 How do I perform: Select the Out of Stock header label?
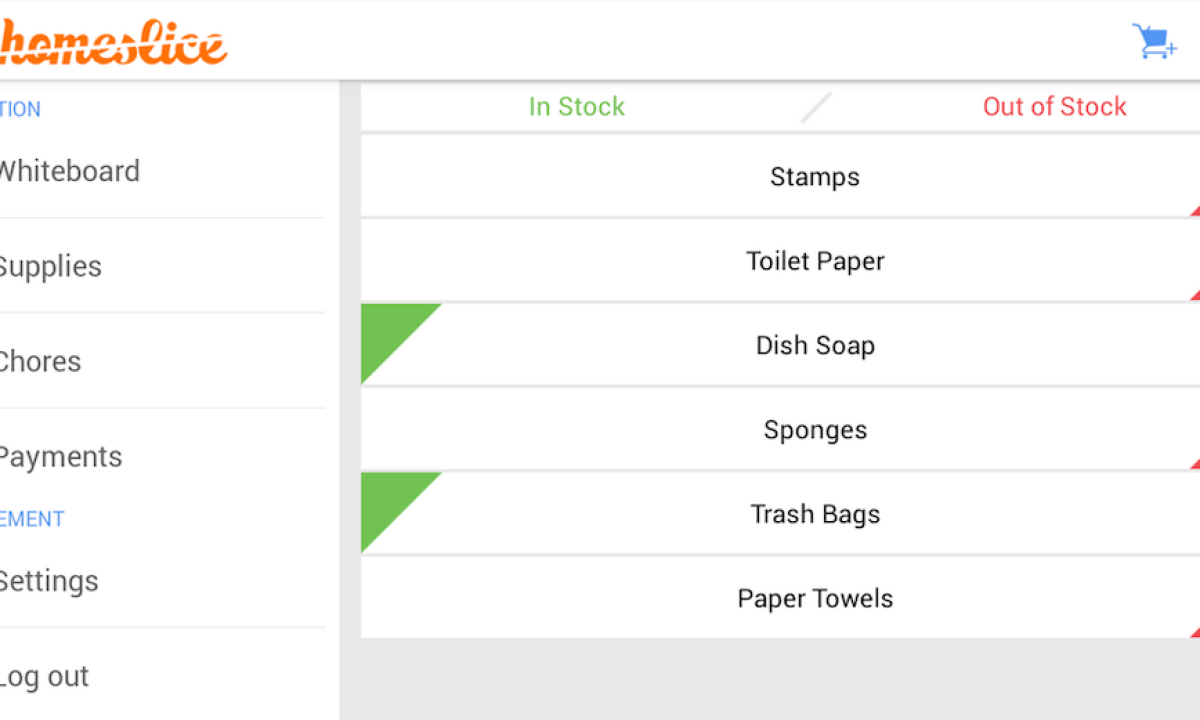point(1054,106)
